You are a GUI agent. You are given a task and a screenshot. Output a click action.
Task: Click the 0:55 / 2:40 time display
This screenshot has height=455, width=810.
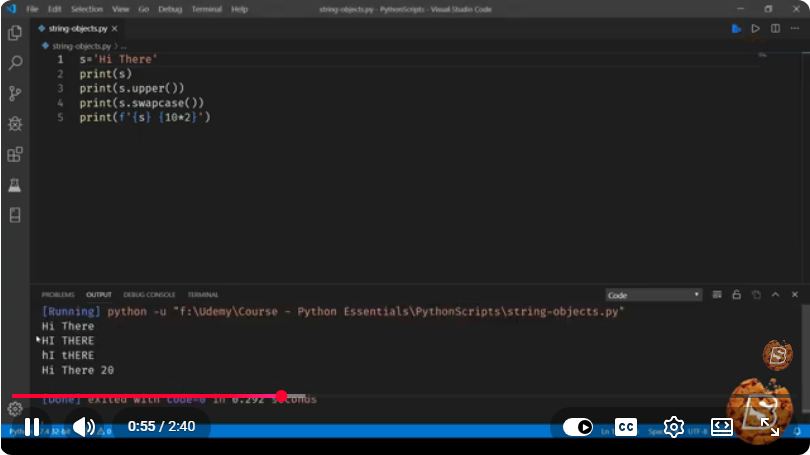click(161, 427)
